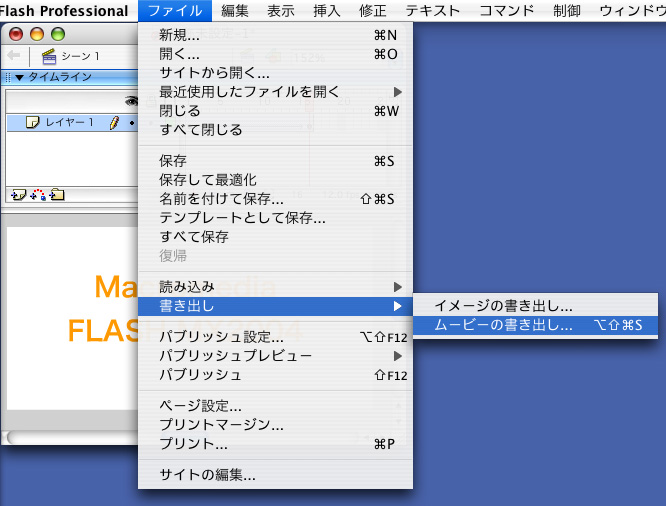Open the Flash Professional application menu
Screen dimensions: 666x506
click(x=64, y=11)
